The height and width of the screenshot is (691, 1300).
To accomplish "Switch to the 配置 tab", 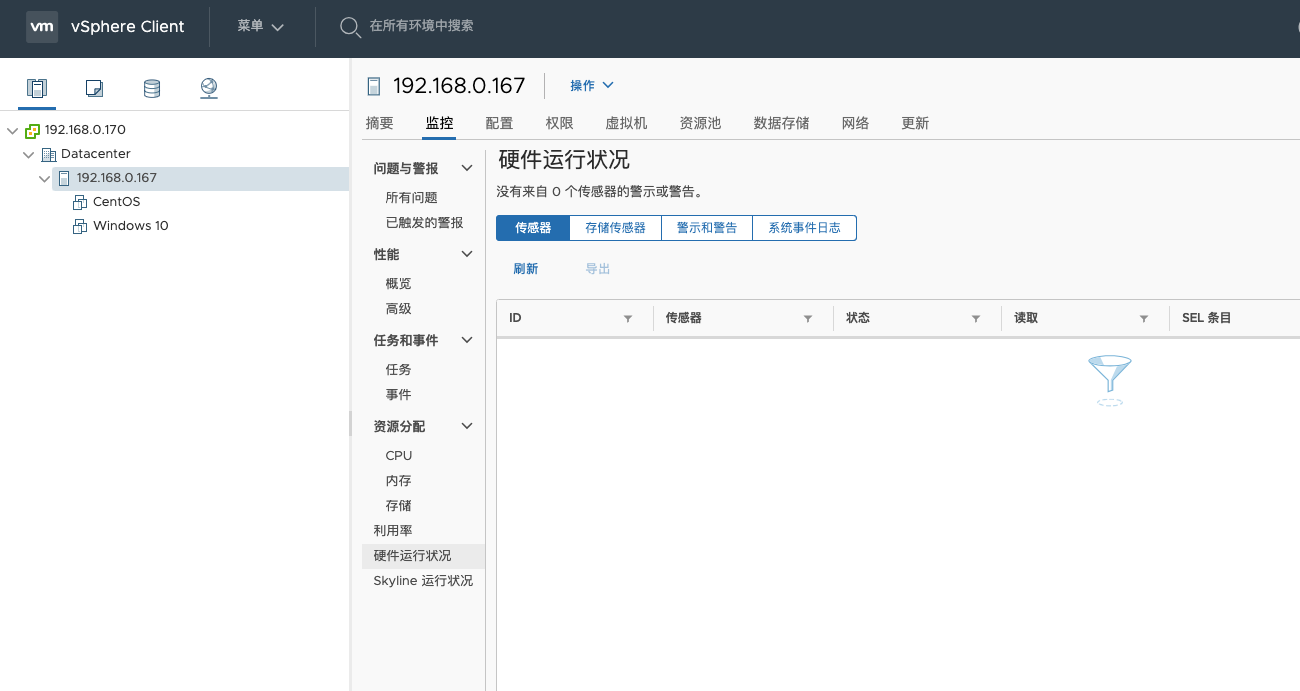I will [x=499, y=123].
